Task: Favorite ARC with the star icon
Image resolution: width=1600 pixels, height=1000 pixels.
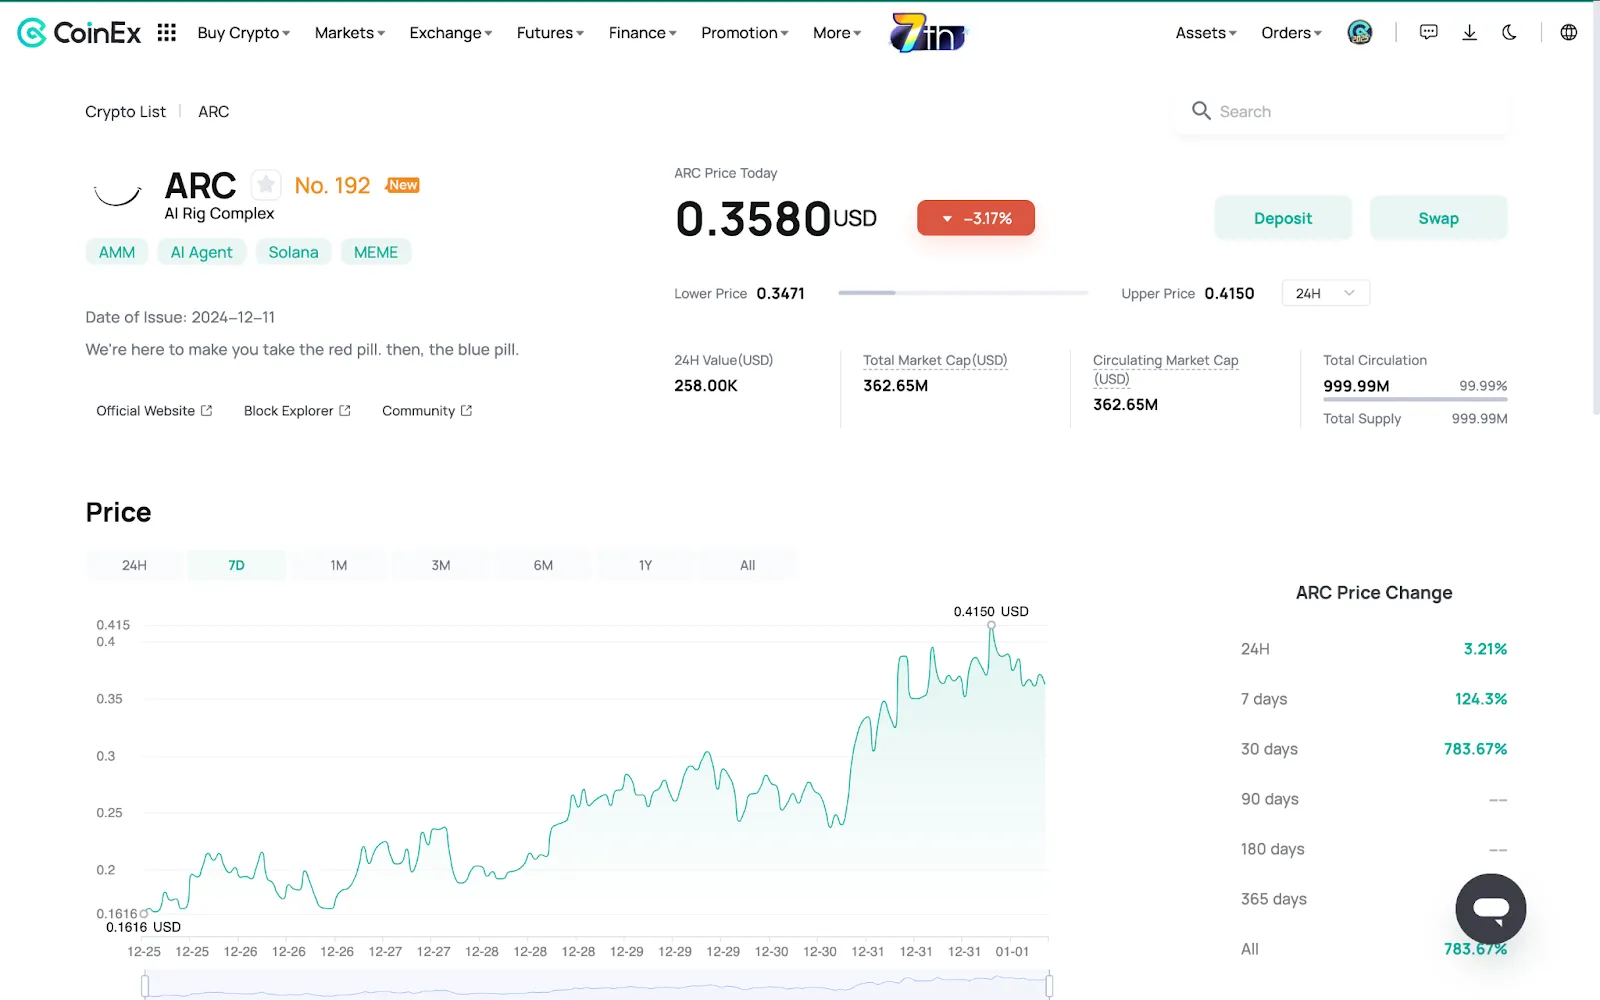Action: (266, 185)
